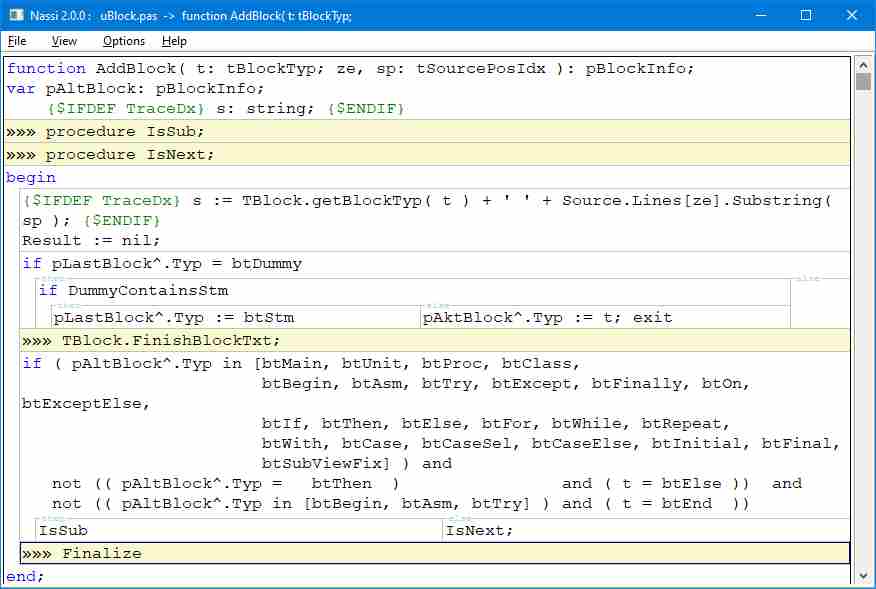Expand the collapsed 'Finalize' block

click(435, 553)
